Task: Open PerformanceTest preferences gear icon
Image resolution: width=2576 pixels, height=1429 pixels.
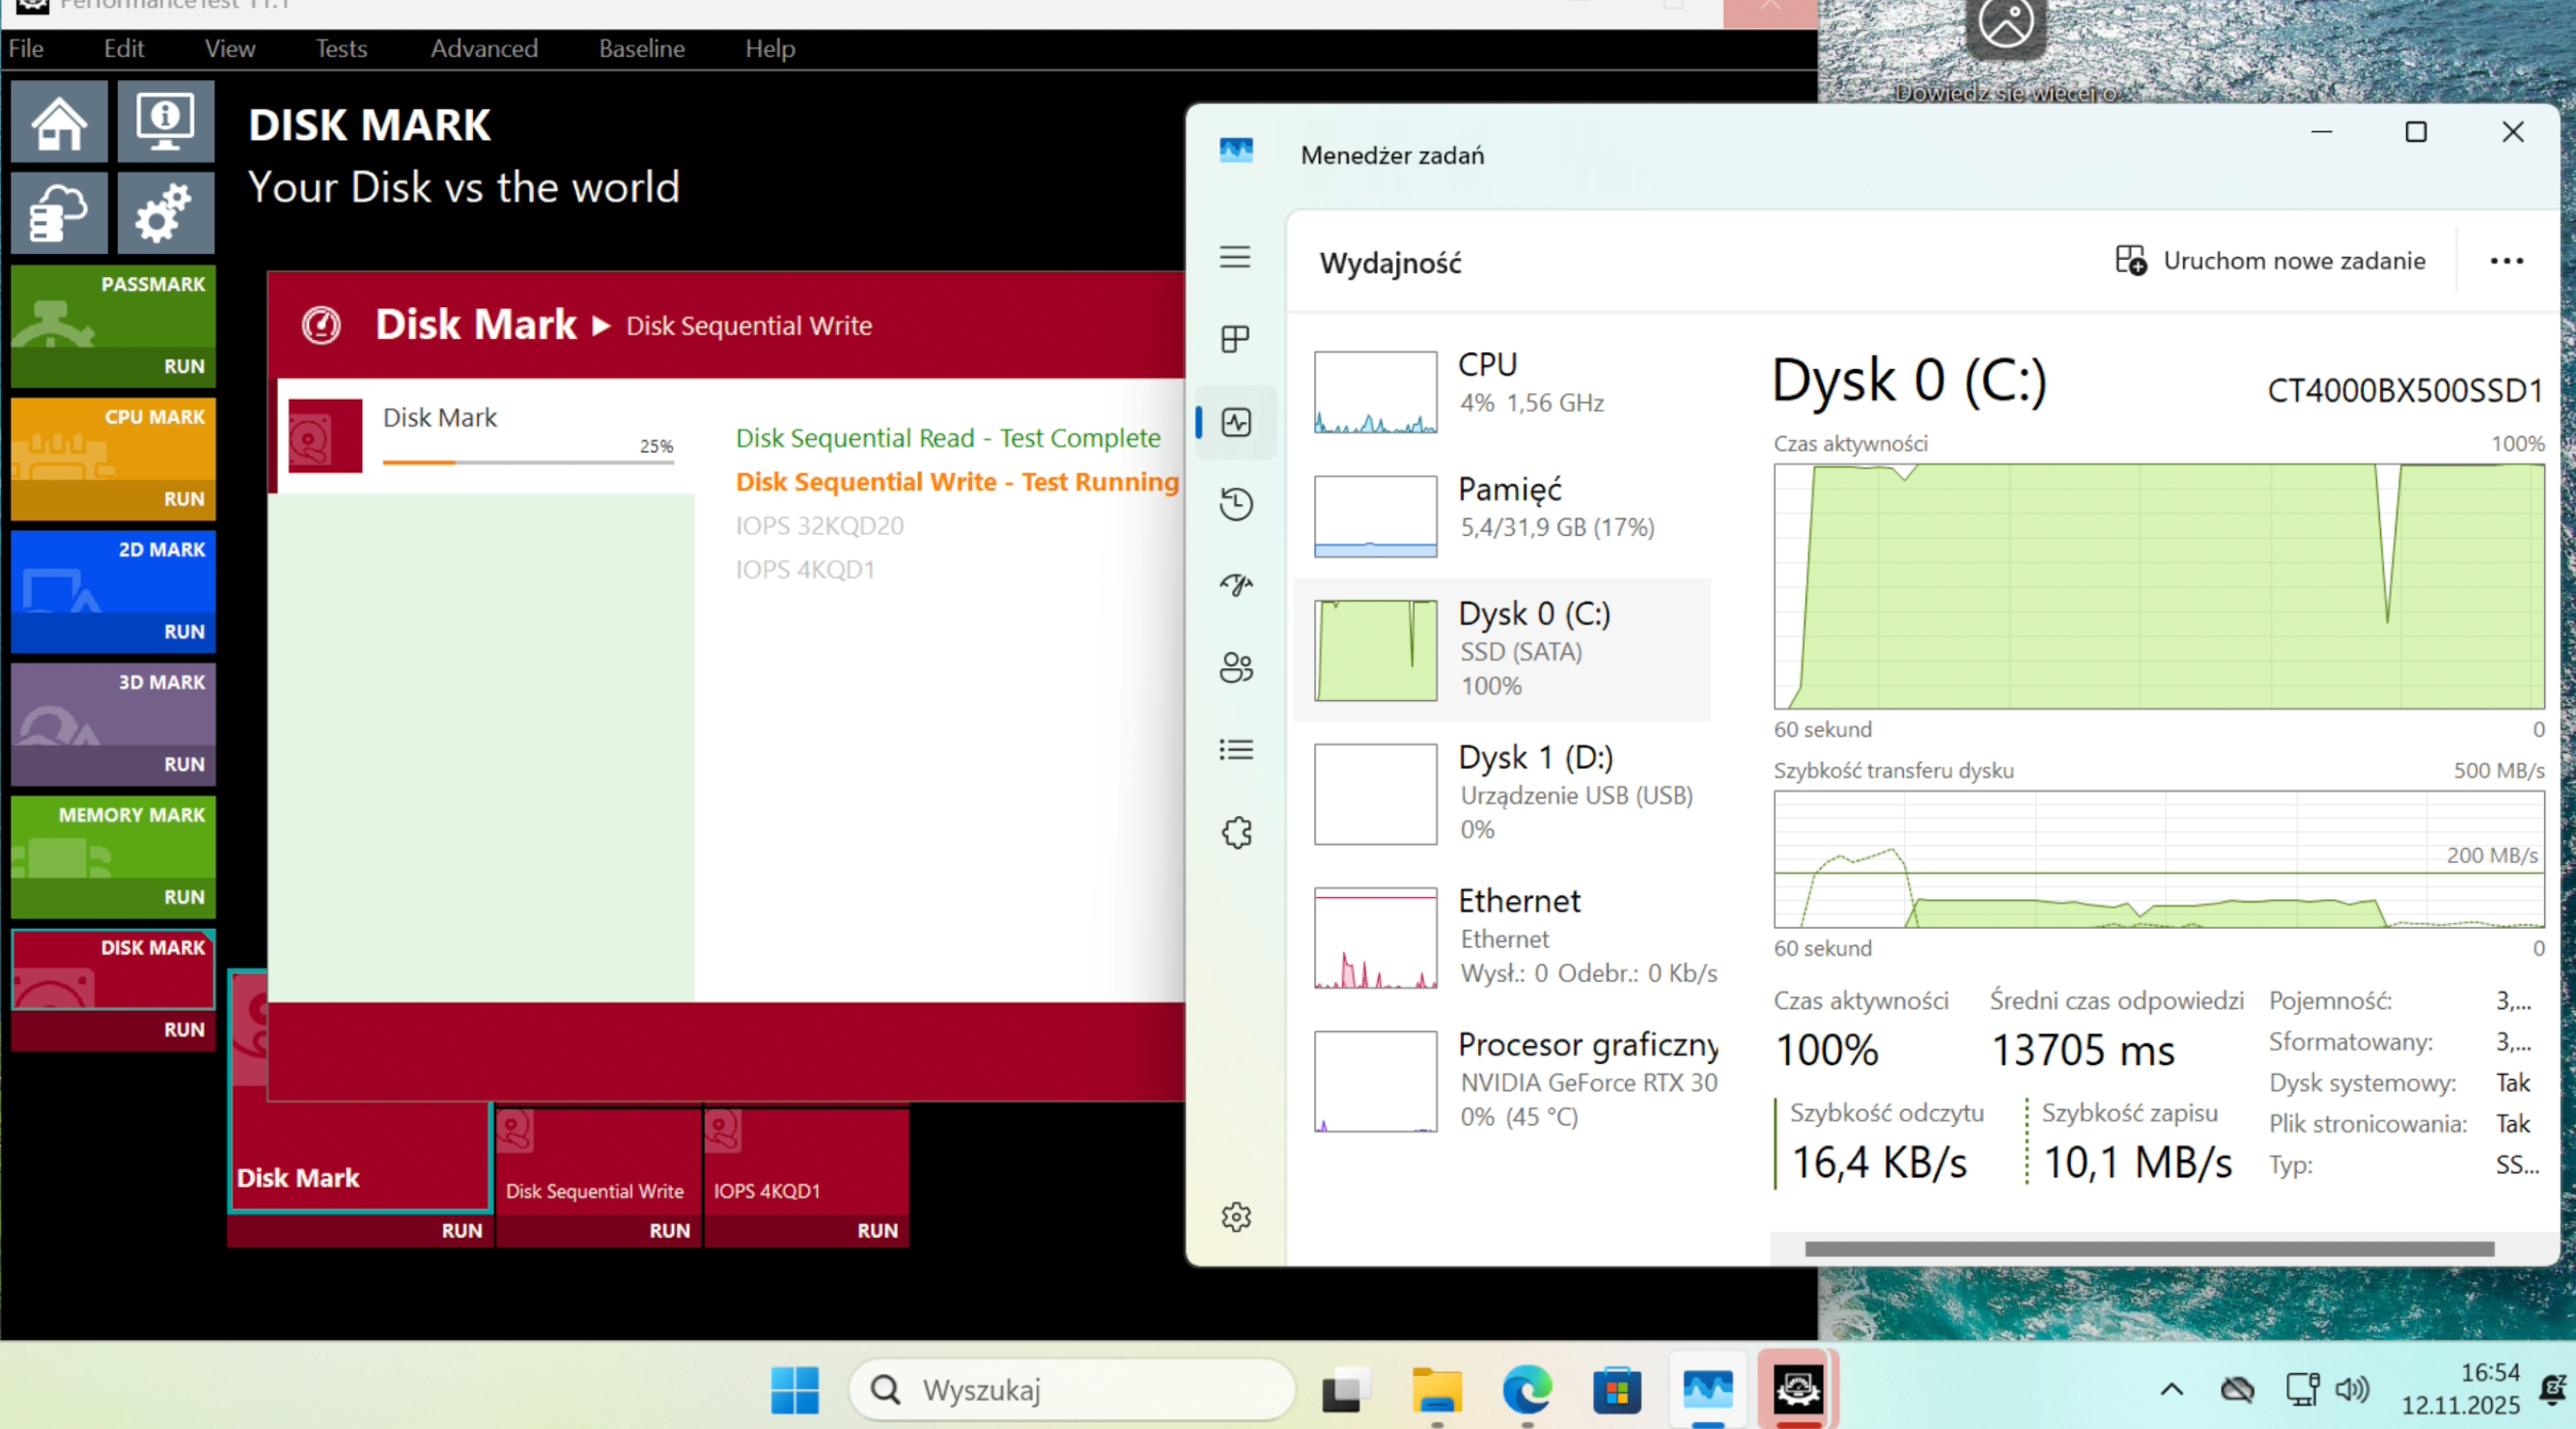Action: point(165,212)
